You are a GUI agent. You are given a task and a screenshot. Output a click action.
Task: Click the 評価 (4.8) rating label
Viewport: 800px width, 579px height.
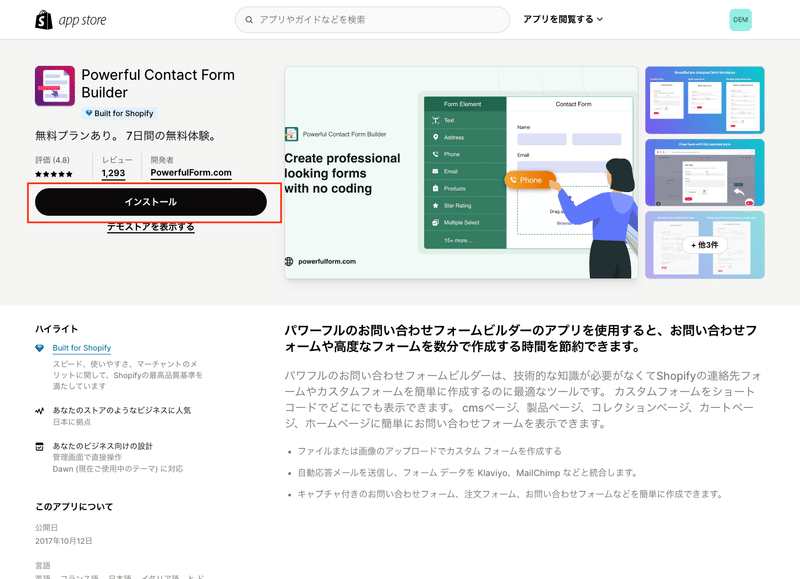tap(53, 160)
